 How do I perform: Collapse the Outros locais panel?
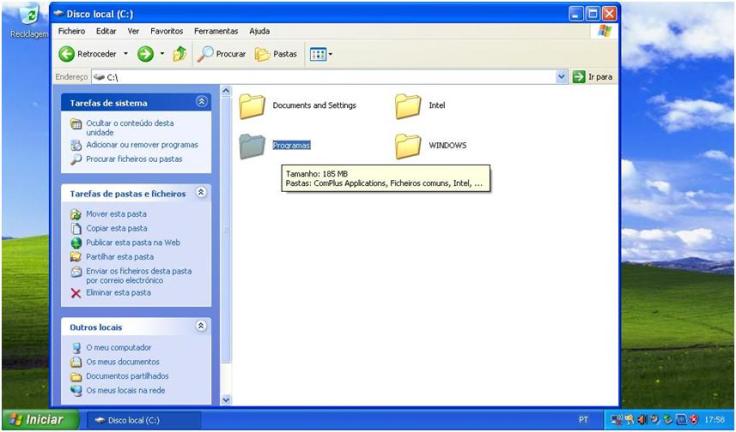(x=202, y=326)
